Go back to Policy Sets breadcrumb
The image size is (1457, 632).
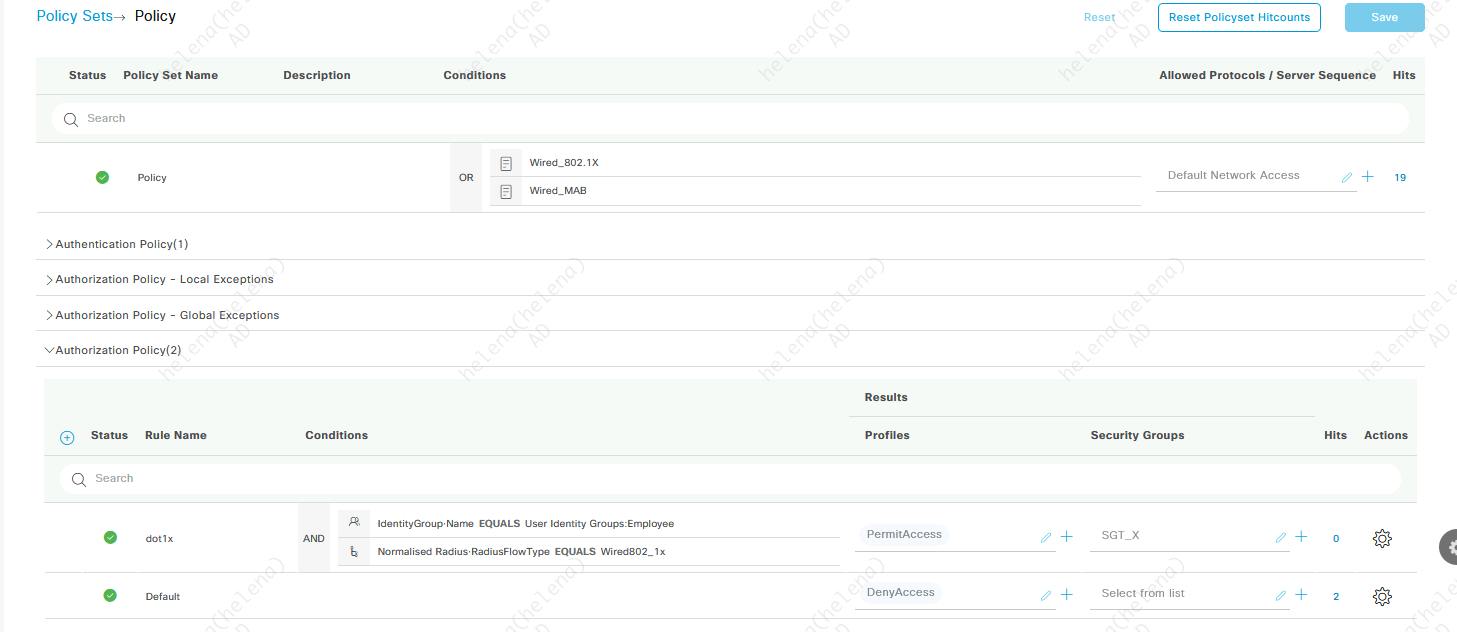coord(75,16)
